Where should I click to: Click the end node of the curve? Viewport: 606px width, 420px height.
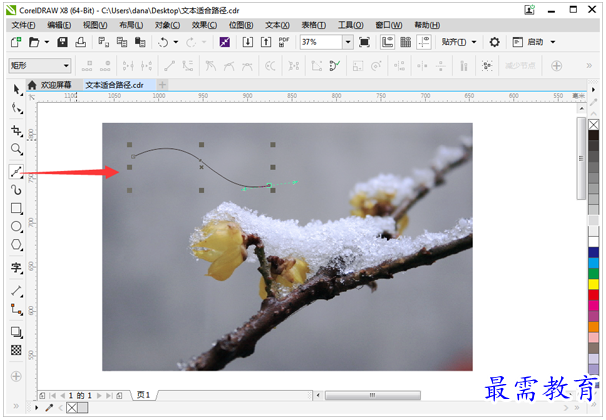[x=269, y=185]
